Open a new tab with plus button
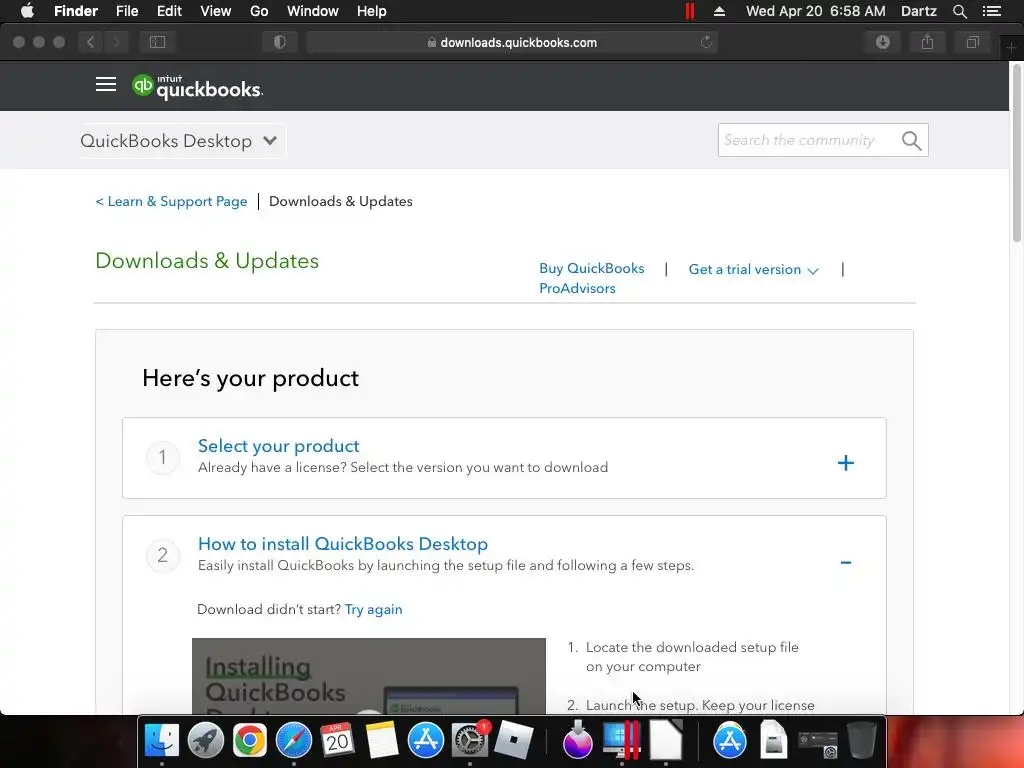 [x=1011, y=48]
